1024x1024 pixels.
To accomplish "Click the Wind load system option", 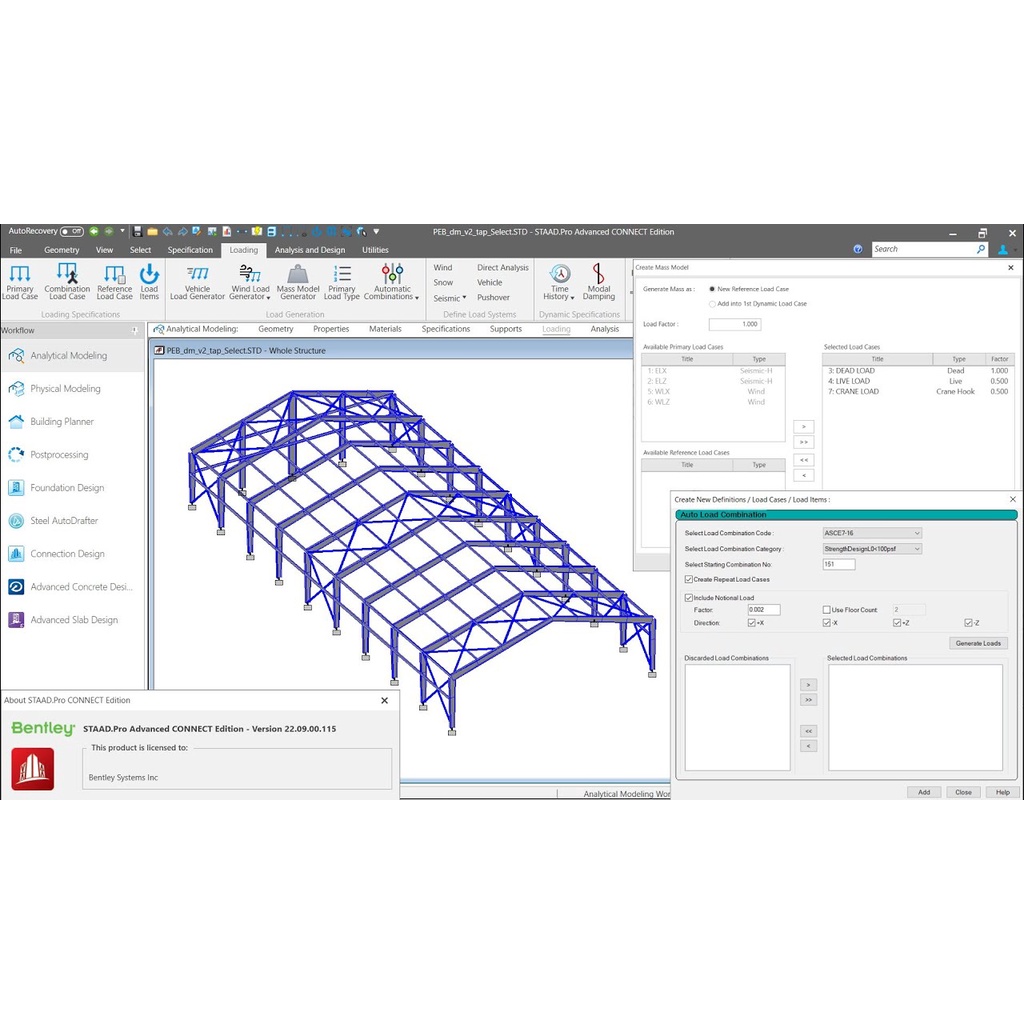I will [x=442, y=268].
